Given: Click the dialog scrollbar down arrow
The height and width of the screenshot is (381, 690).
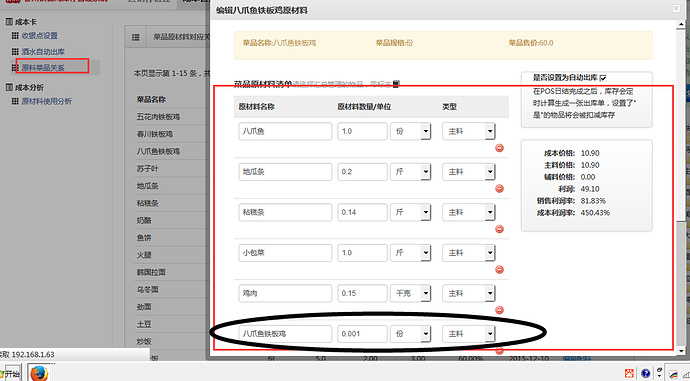Looking at the screenshot, I should point(681,351).
